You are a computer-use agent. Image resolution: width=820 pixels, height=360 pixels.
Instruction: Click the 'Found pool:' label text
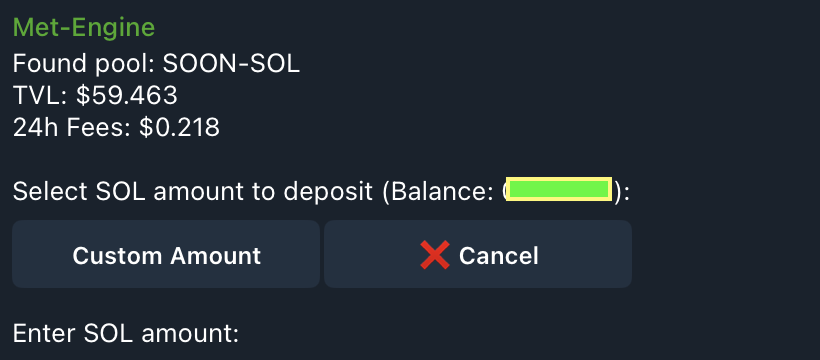point(84,64)
